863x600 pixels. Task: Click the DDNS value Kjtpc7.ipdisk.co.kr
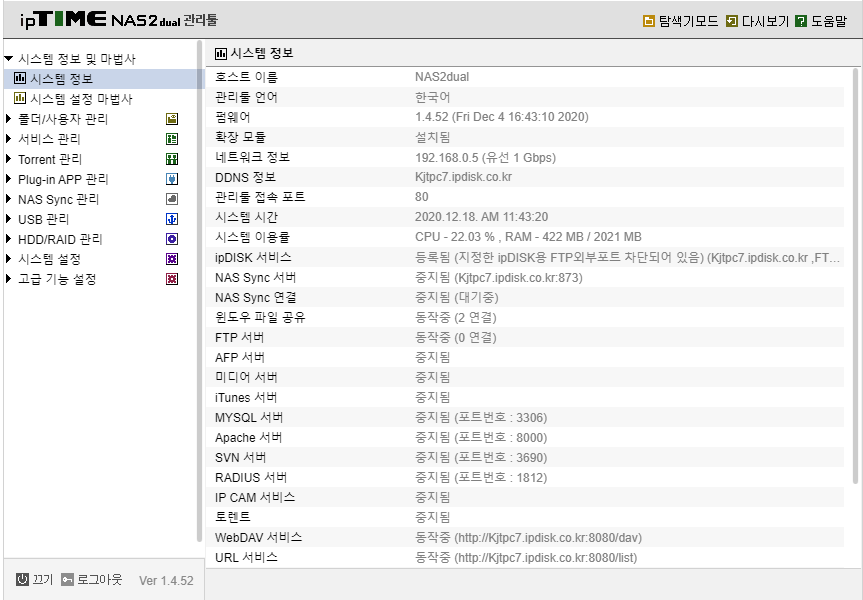tap(463, 177)
